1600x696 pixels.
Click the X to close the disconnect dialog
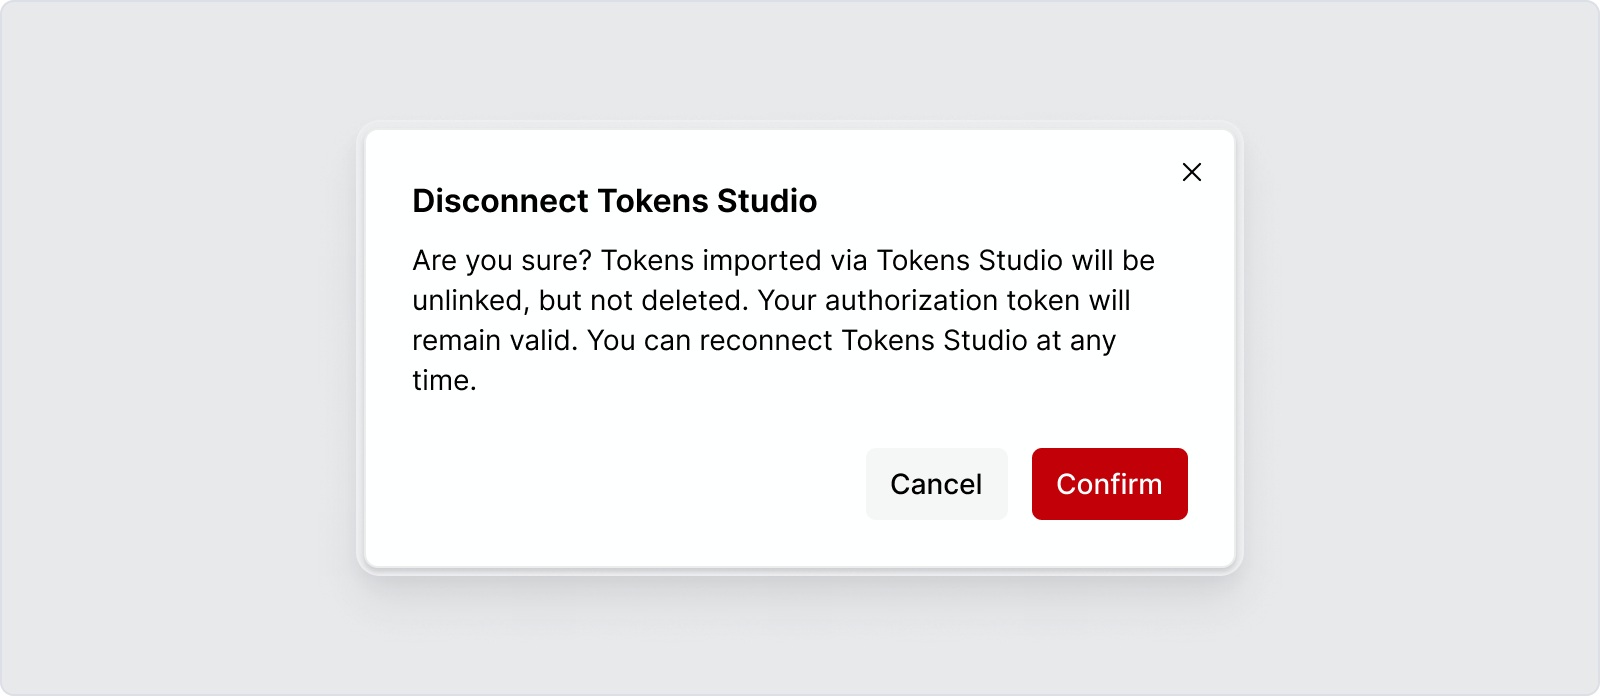(x=1192, y=172)
